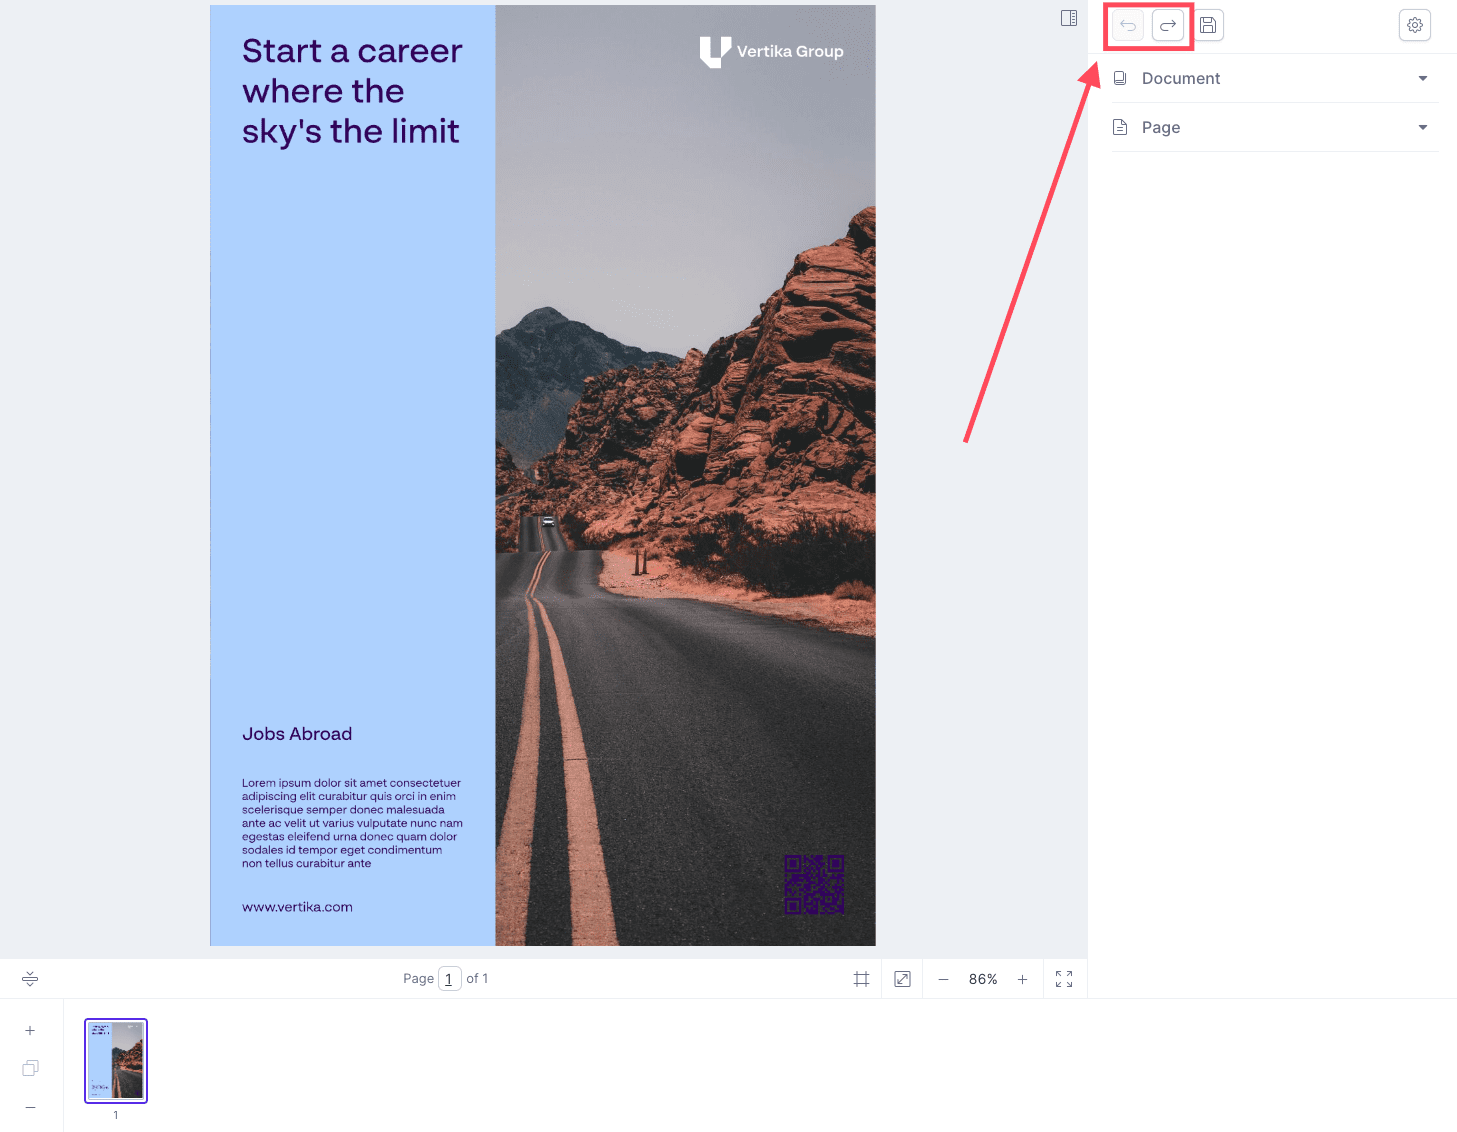Toggle the grid guides icon
This screenshot has width=1457, height=1132.
pos(861,979)
